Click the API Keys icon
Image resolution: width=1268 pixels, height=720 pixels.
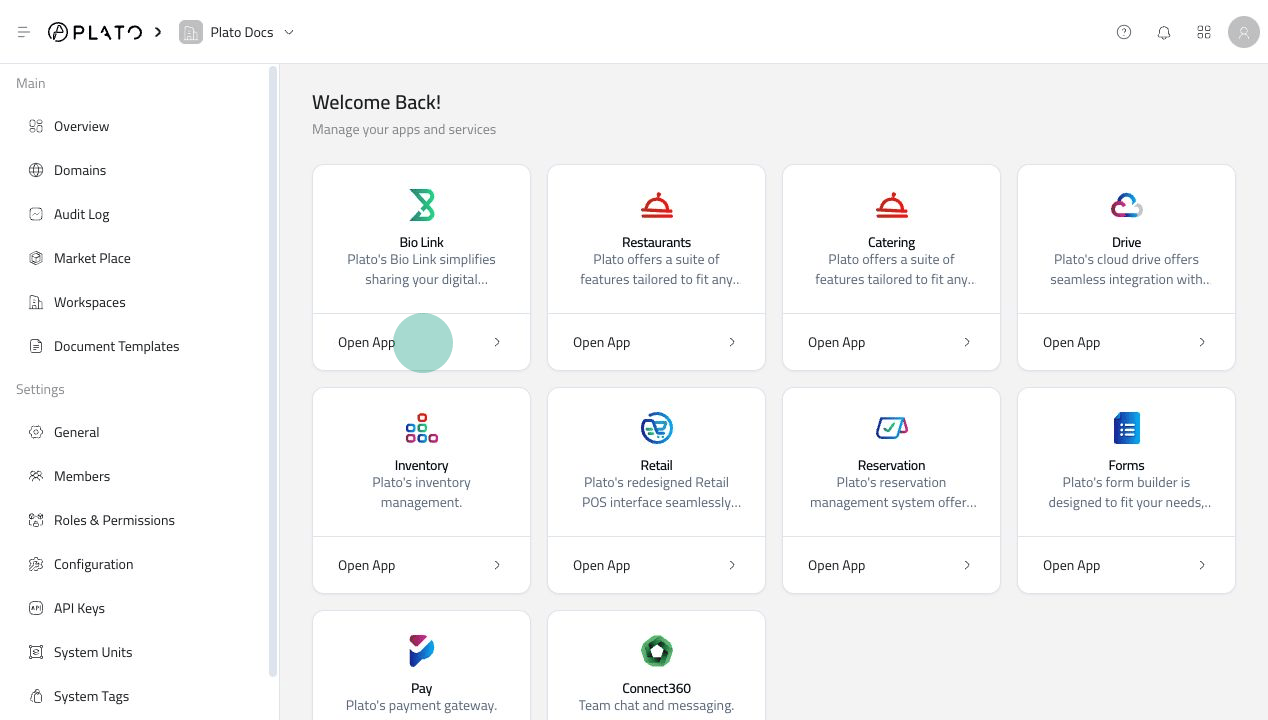36,608
